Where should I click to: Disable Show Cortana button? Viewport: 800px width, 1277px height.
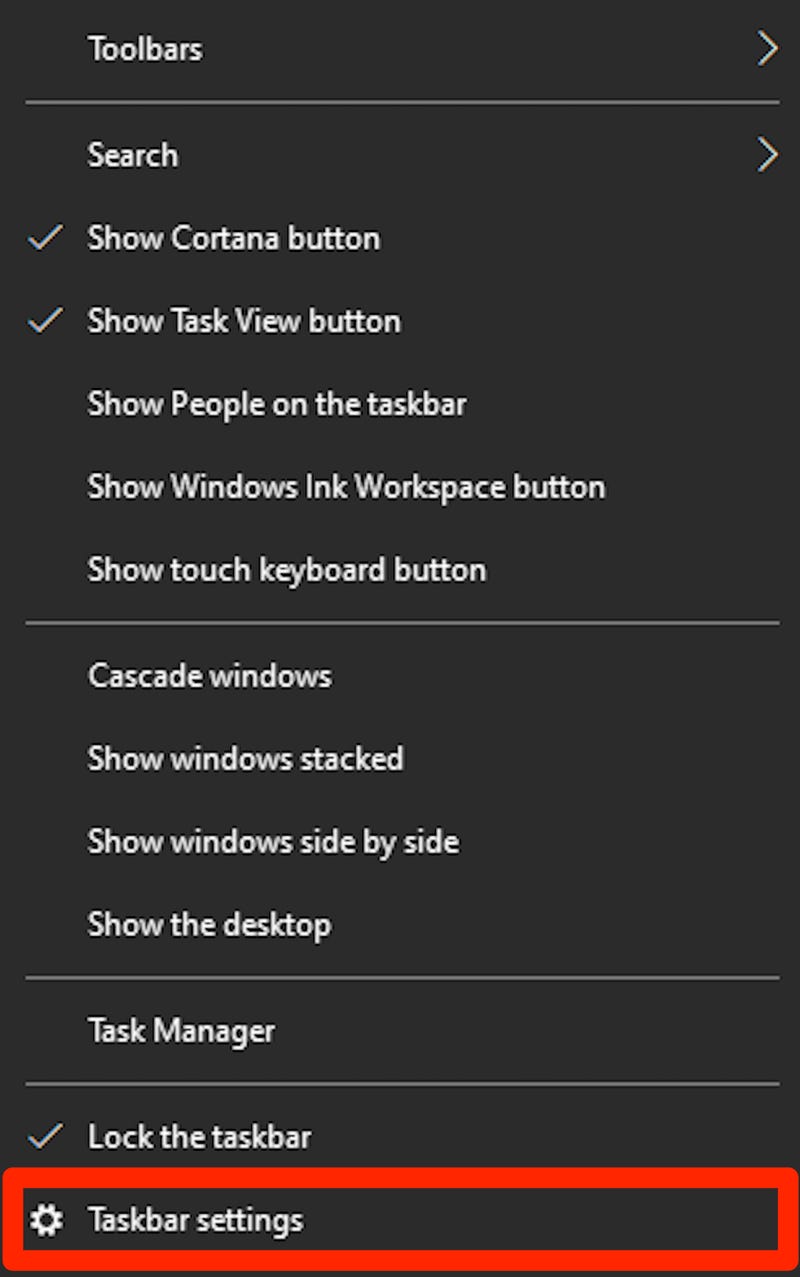pyautogui.click(x=234, y=237)
